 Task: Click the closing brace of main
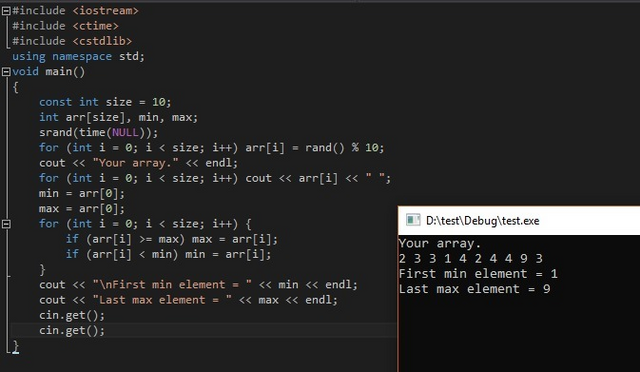coord(16,347)
